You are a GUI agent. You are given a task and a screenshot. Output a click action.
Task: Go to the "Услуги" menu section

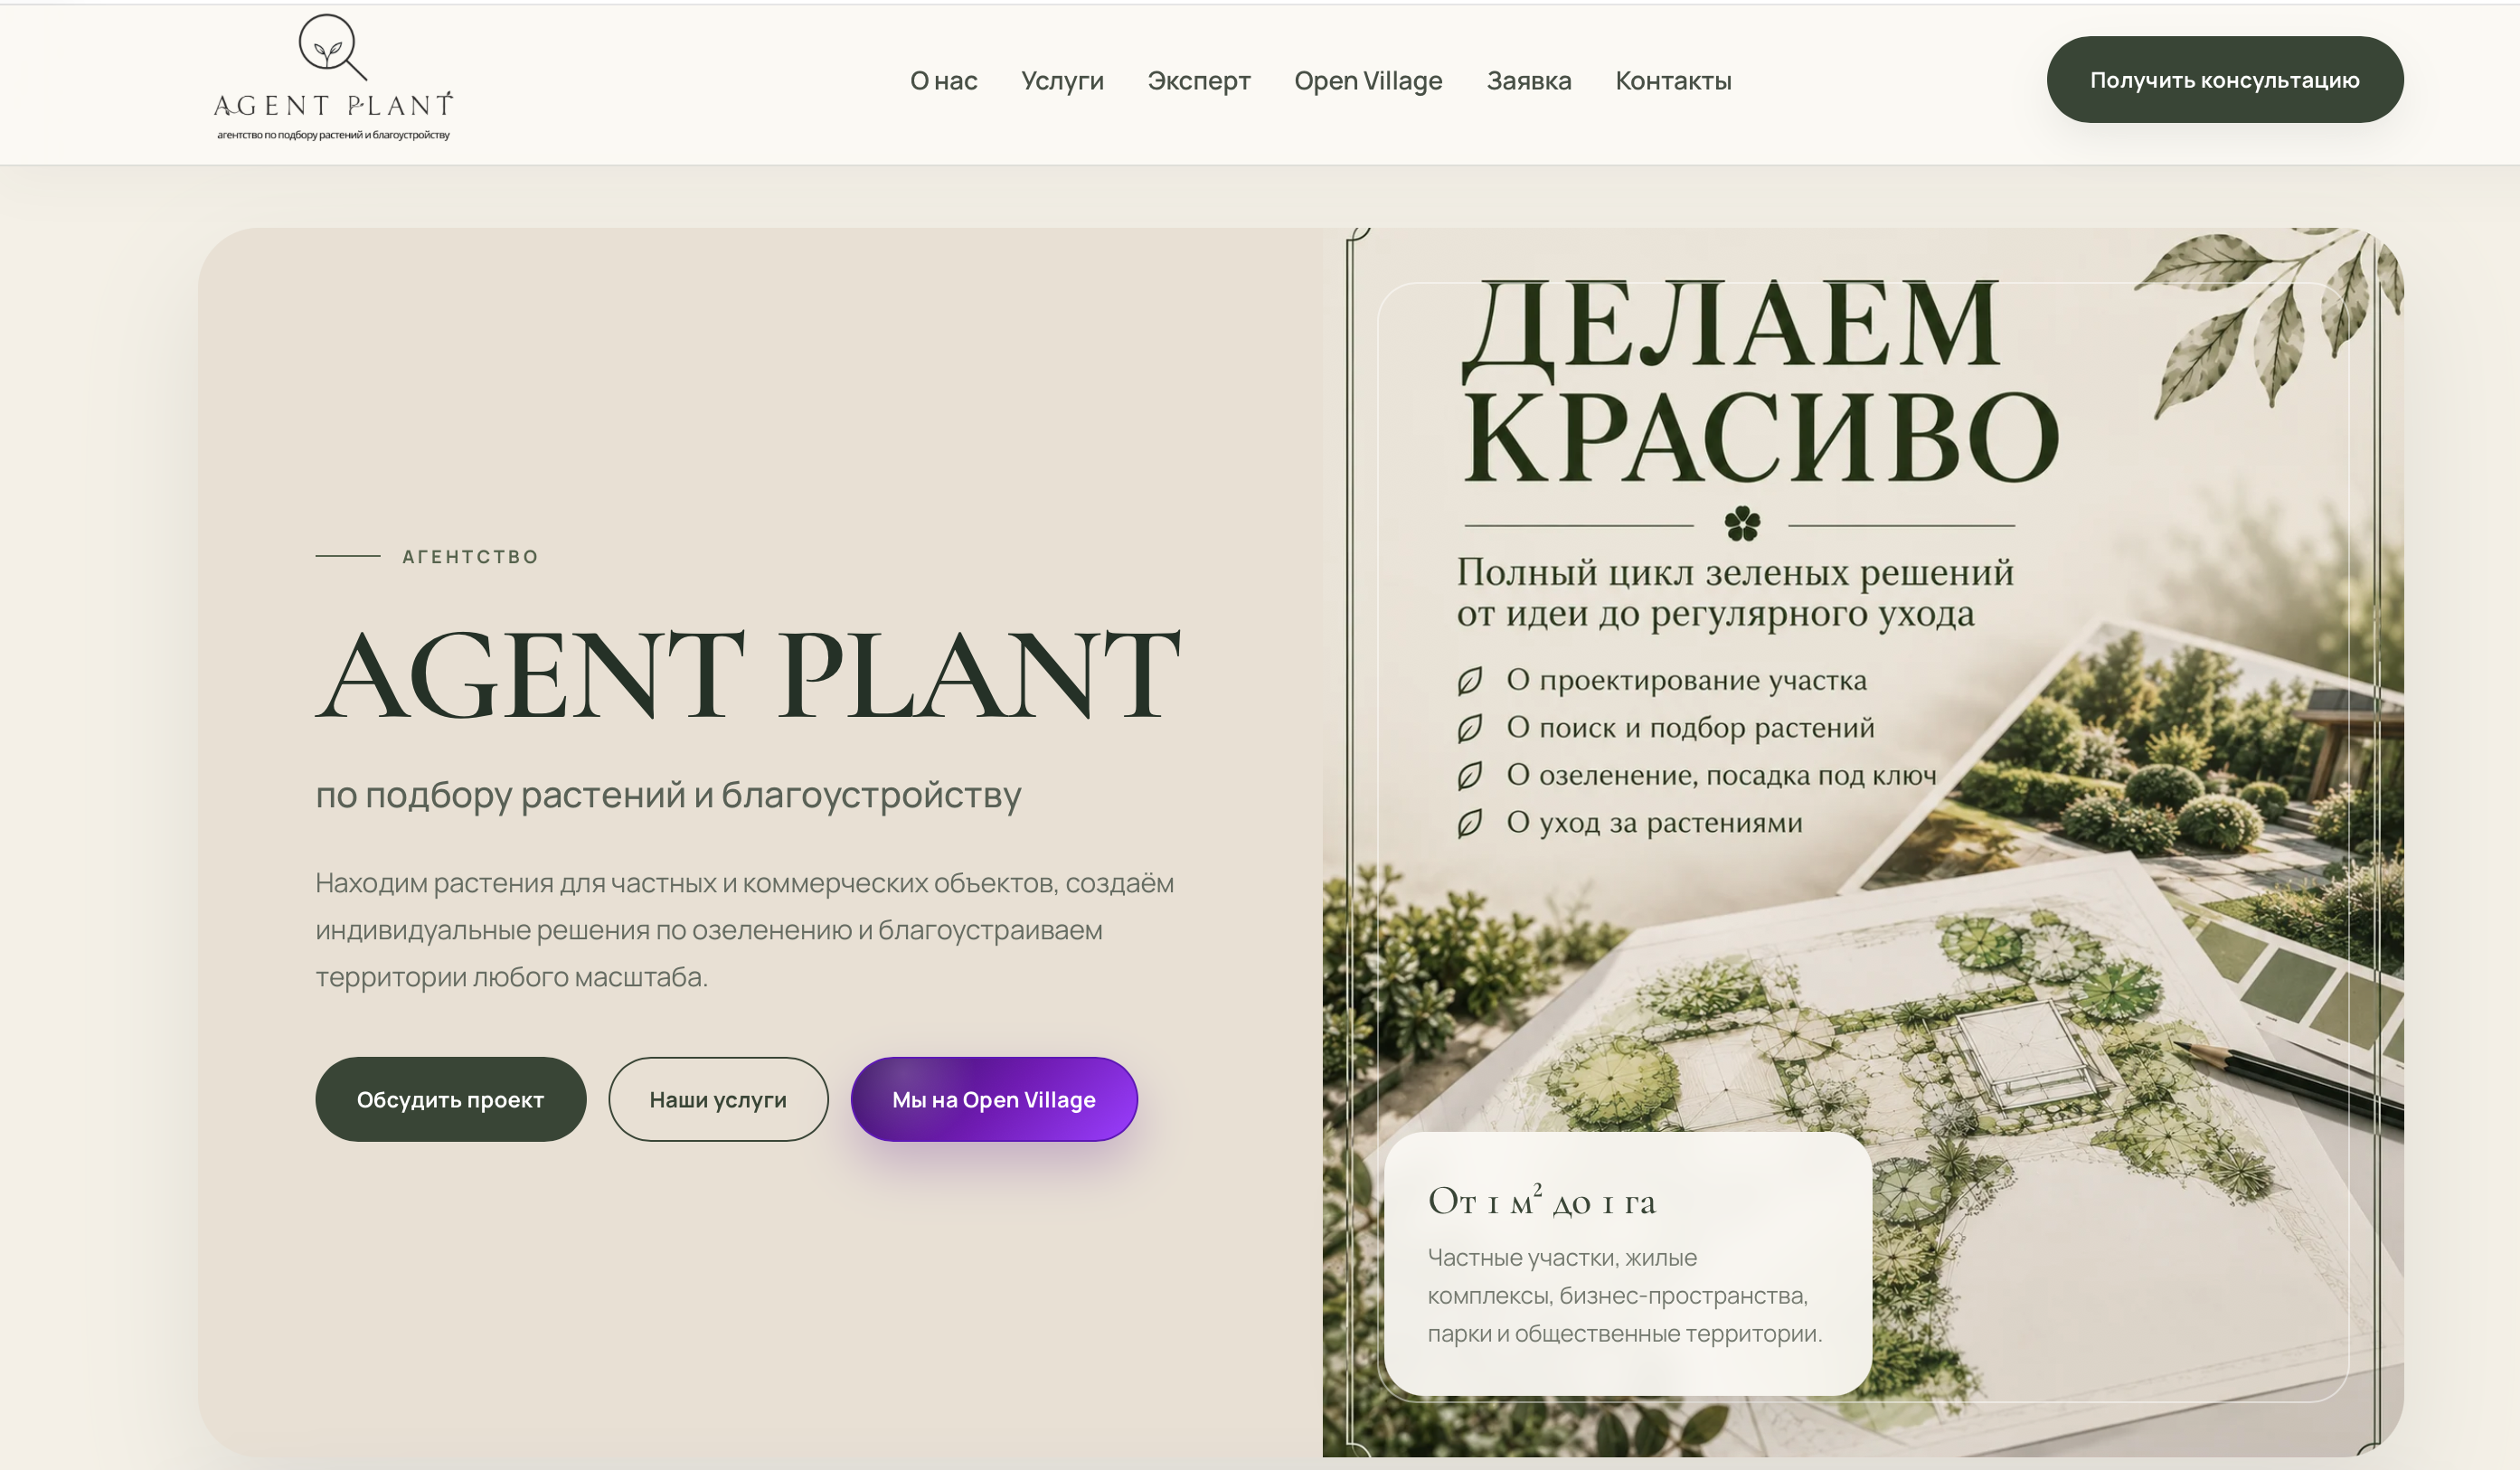point(1062,81)
